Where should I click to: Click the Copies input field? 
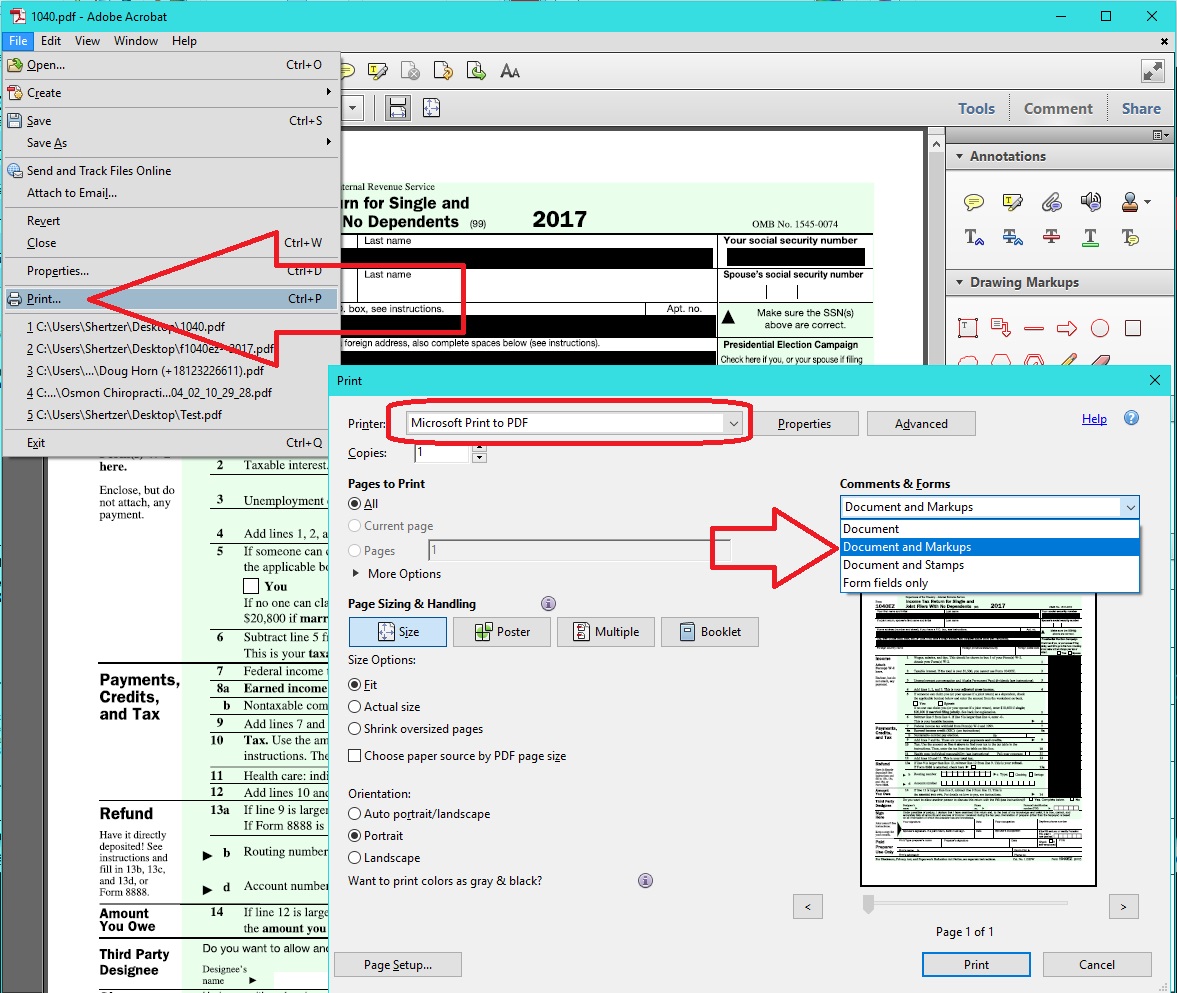click(443, 453)
